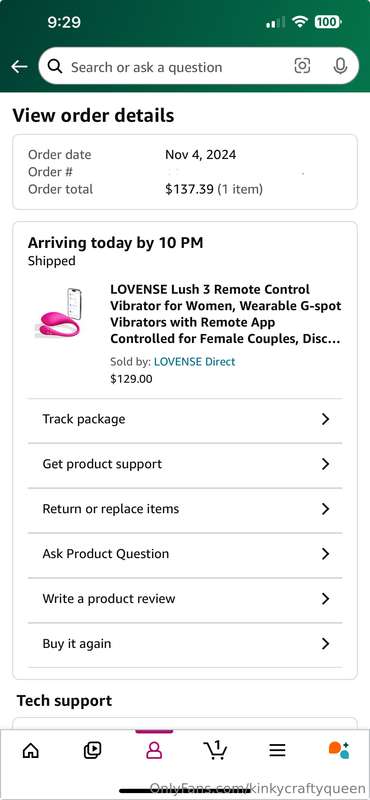
Task: Open the hamburger menu icon
Action: [277, 749]
